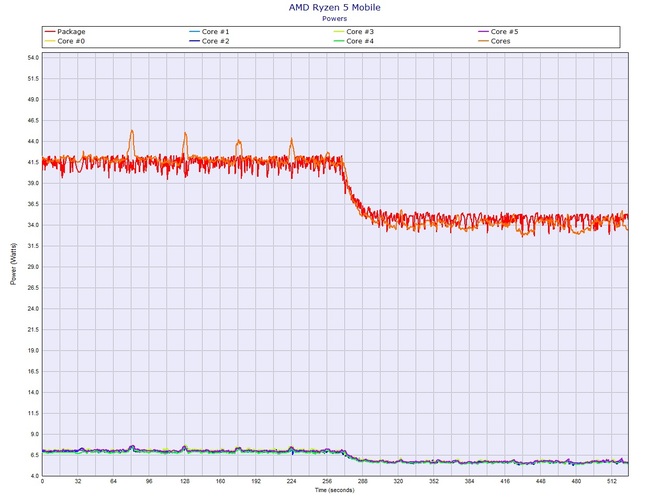Viewport: 670px width, 502px height.
Task: Click the red Package line swatch
Action: (x=50, y=32)
